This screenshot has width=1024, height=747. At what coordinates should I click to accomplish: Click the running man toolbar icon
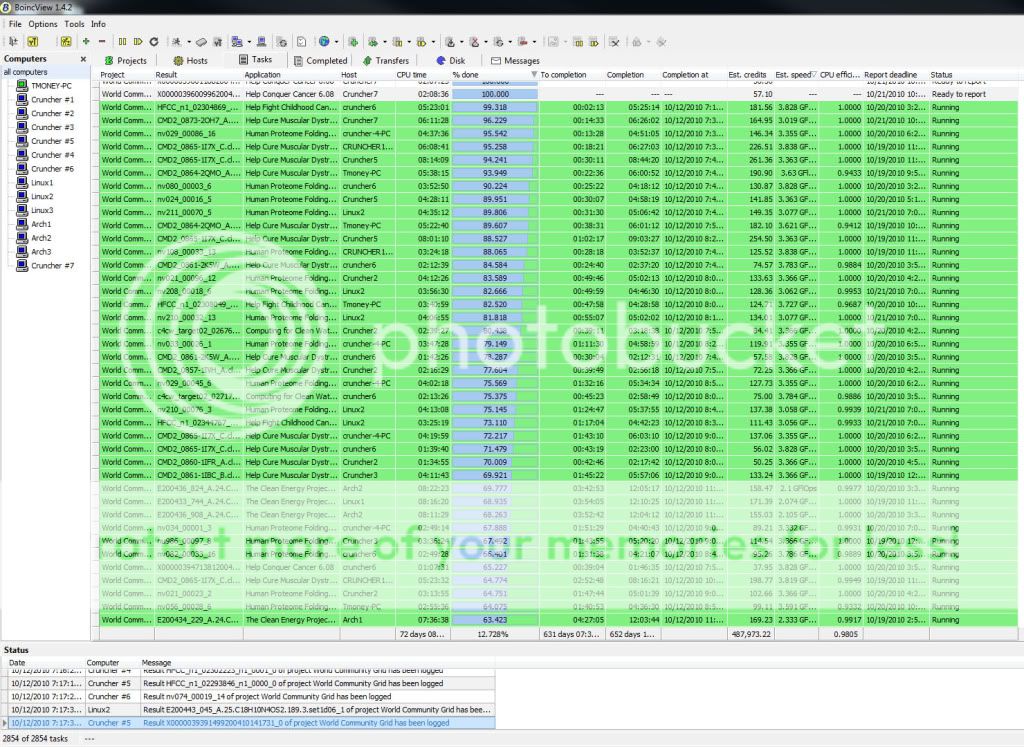[x=176, y=42]
